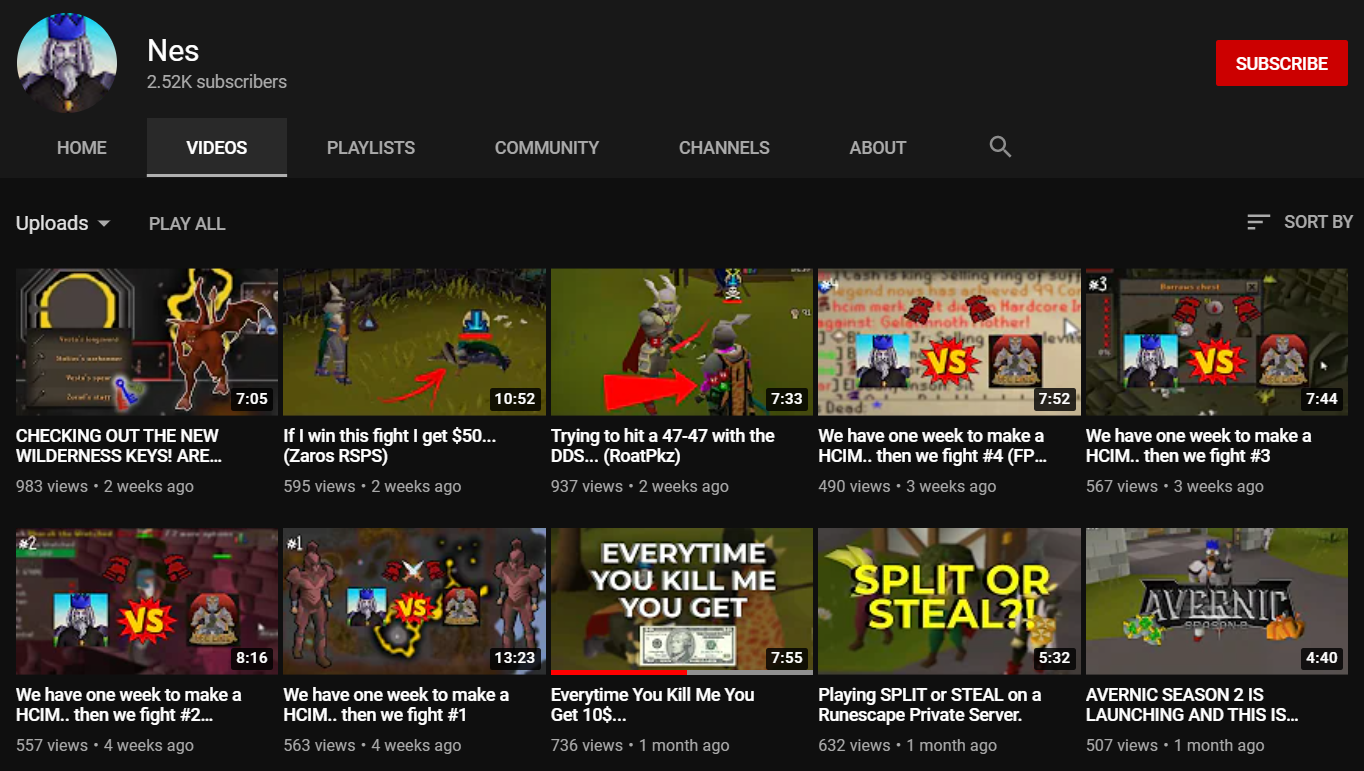Open the HCIM fight #2 thumbnail
Image resolution: width=1364 pixels, height=771 pixels.
point(147,601)
